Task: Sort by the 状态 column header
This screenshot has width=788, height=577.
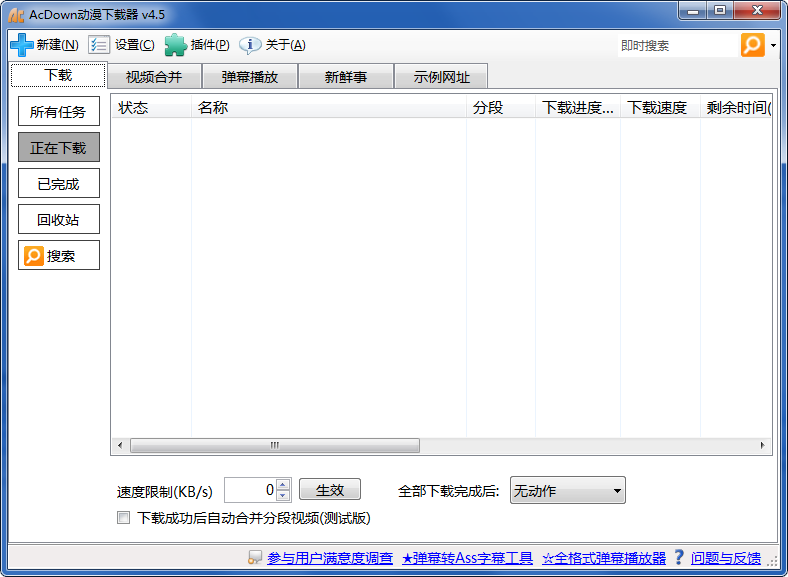Action: coord(151,108)
